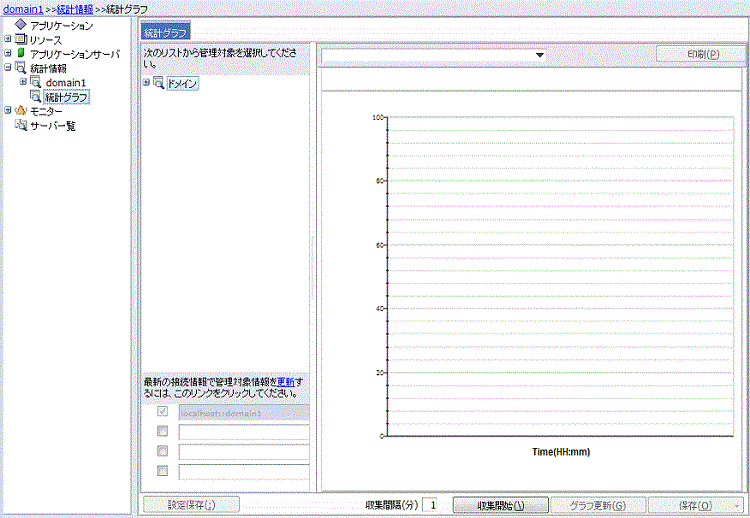Viewport: 750px width, 518px height.
Task: Click the ドメイン icon in target list
Action: tap(159, 84)
